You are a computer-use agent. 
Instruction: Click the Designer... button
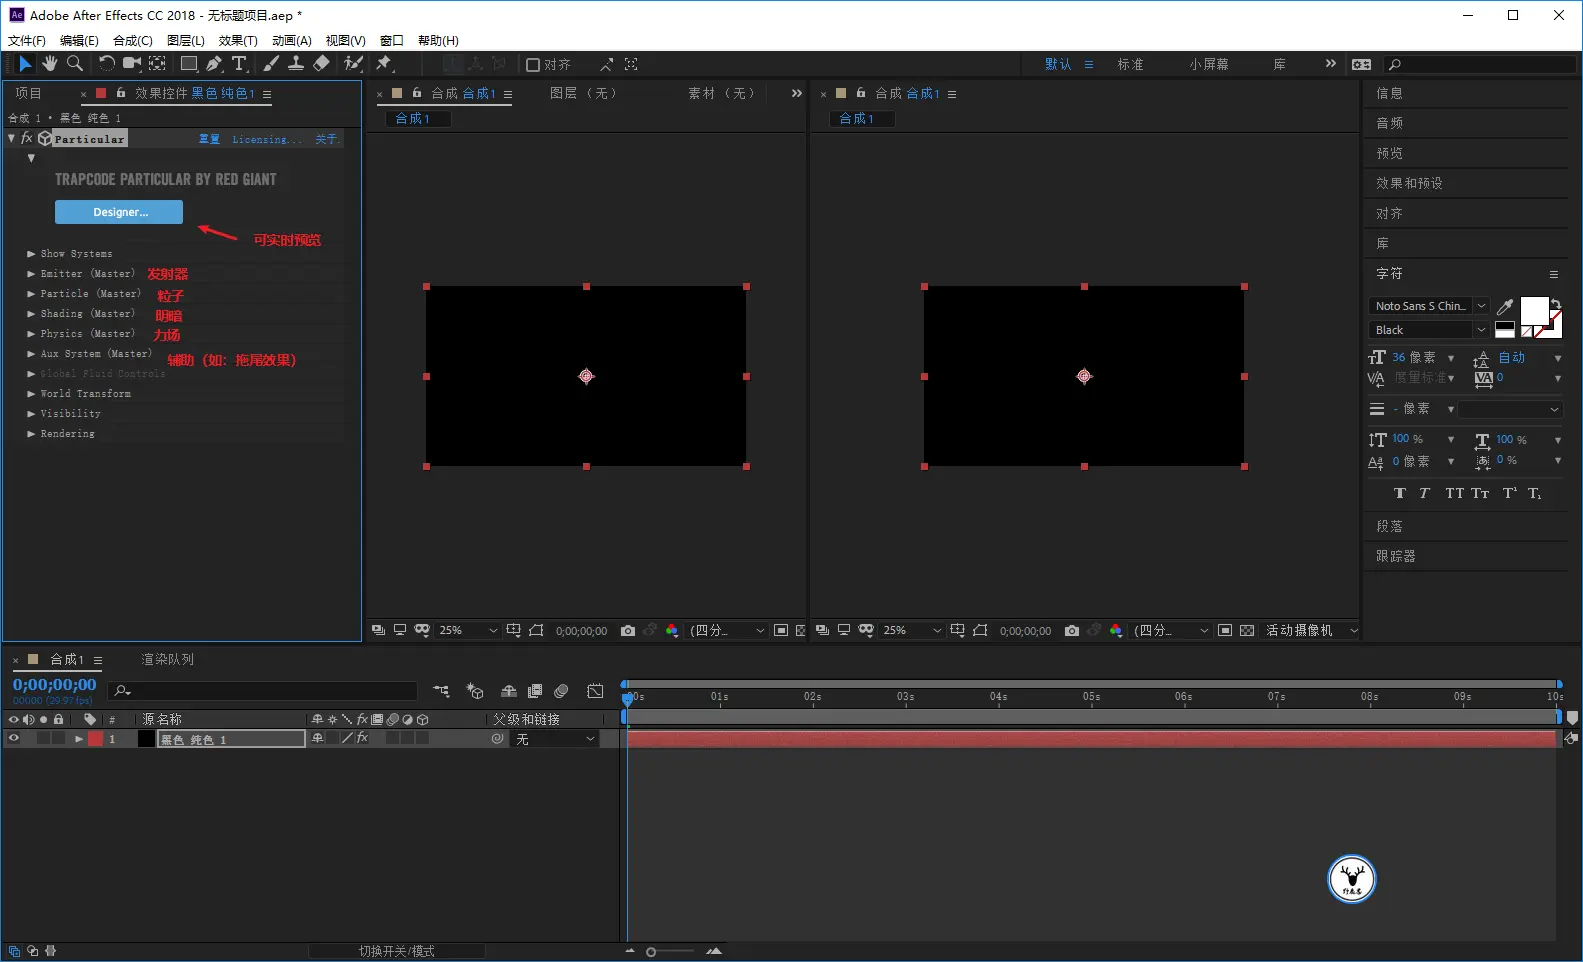119,212
